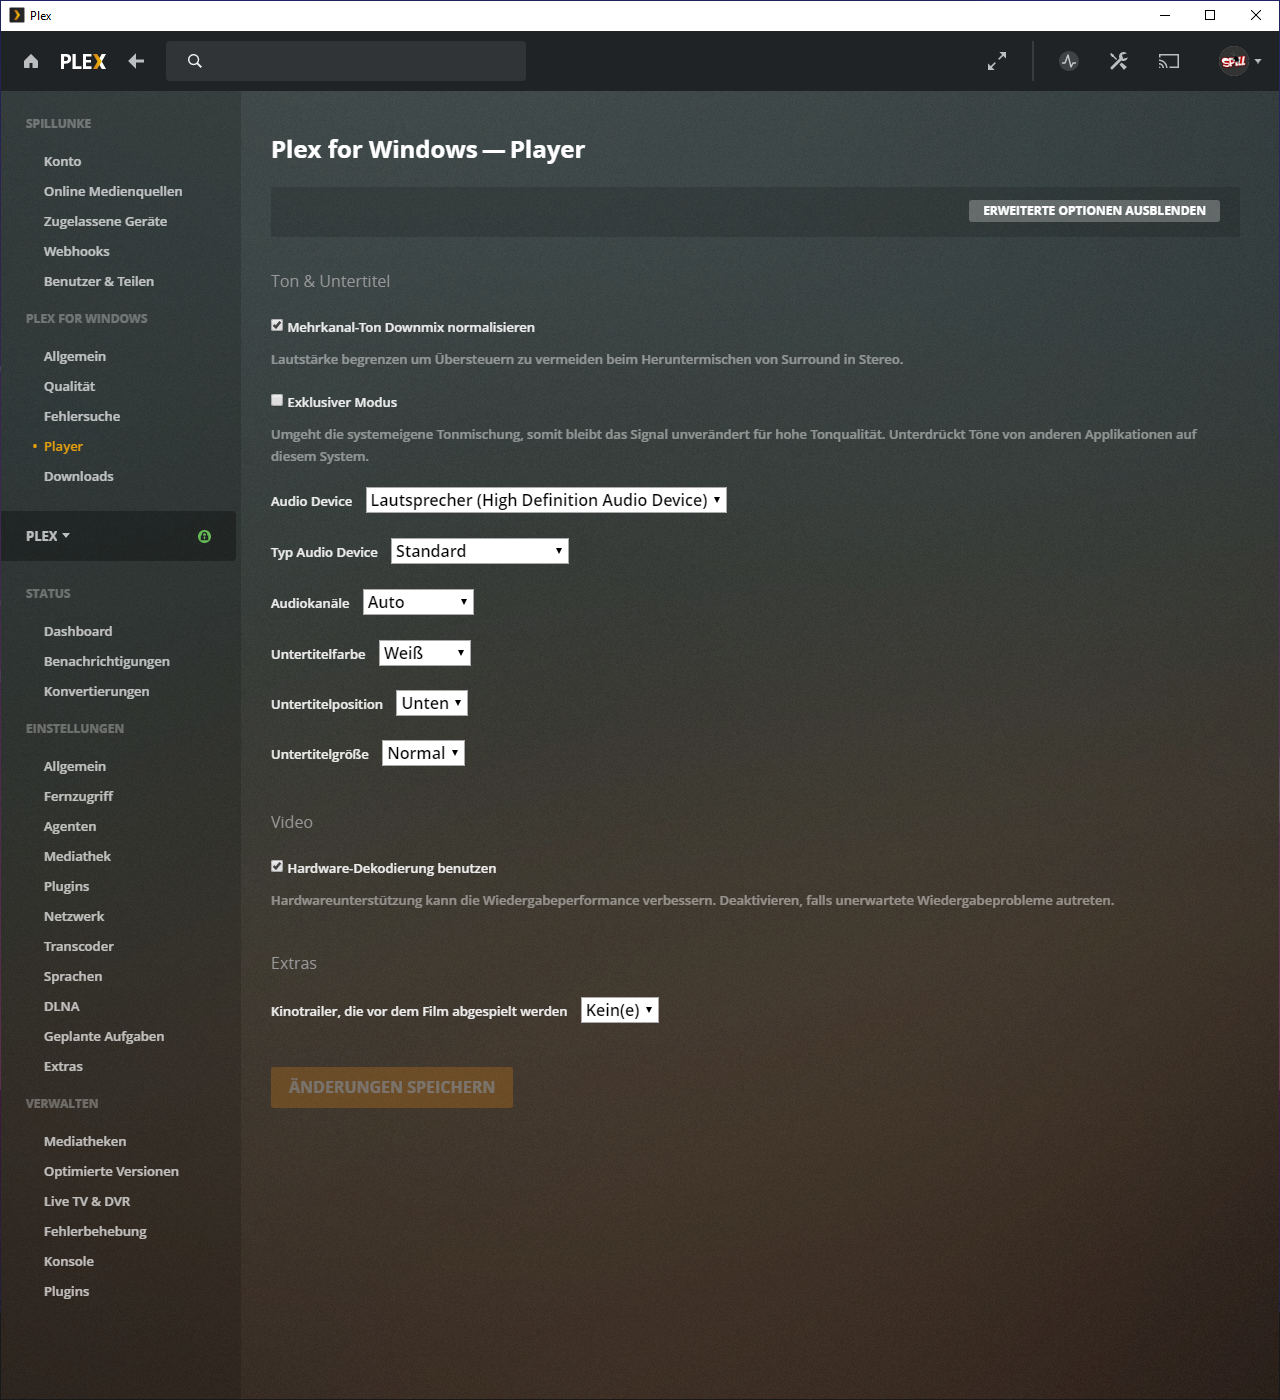Toggle Mehrkanal-Ton Downmix normalisieren checkbox
Image resolution: width=1280 pixels, height=1400 pixels.
(277, 325)
